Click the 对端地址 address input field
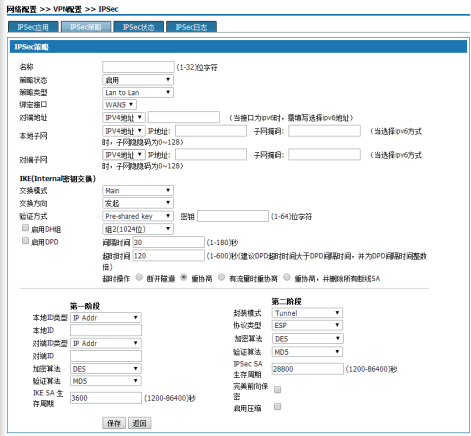The image size is (471, 436). coord(184,117)
